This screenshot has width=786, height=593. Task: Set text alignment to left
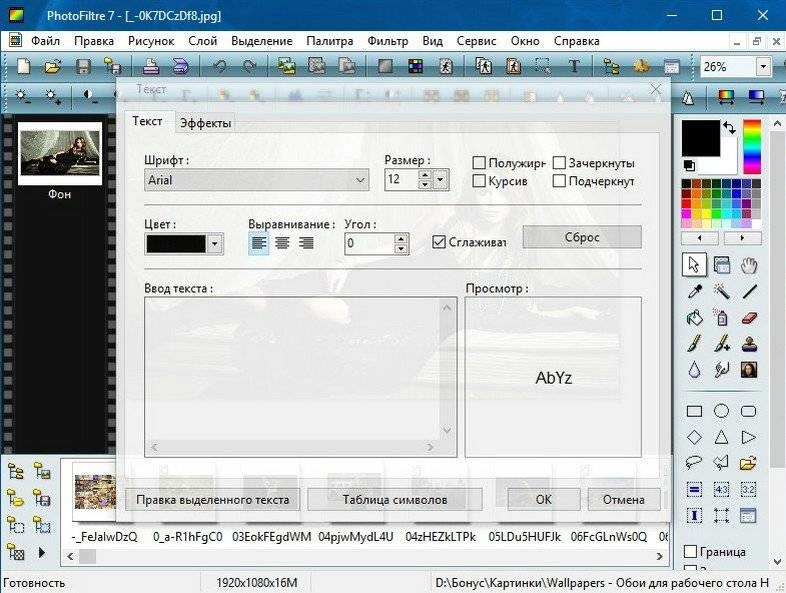(x=259, y=243)
